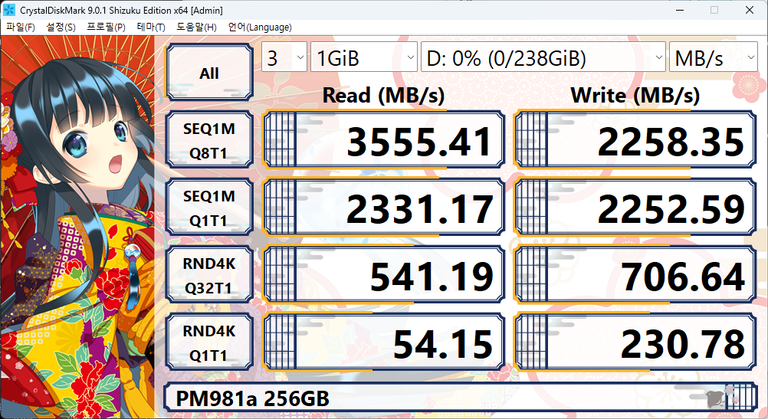This screenshot has height=419, width=768.
Task: Click the Read (MB/s) column header
Action: pyautogui.click(x=384, y=95)
